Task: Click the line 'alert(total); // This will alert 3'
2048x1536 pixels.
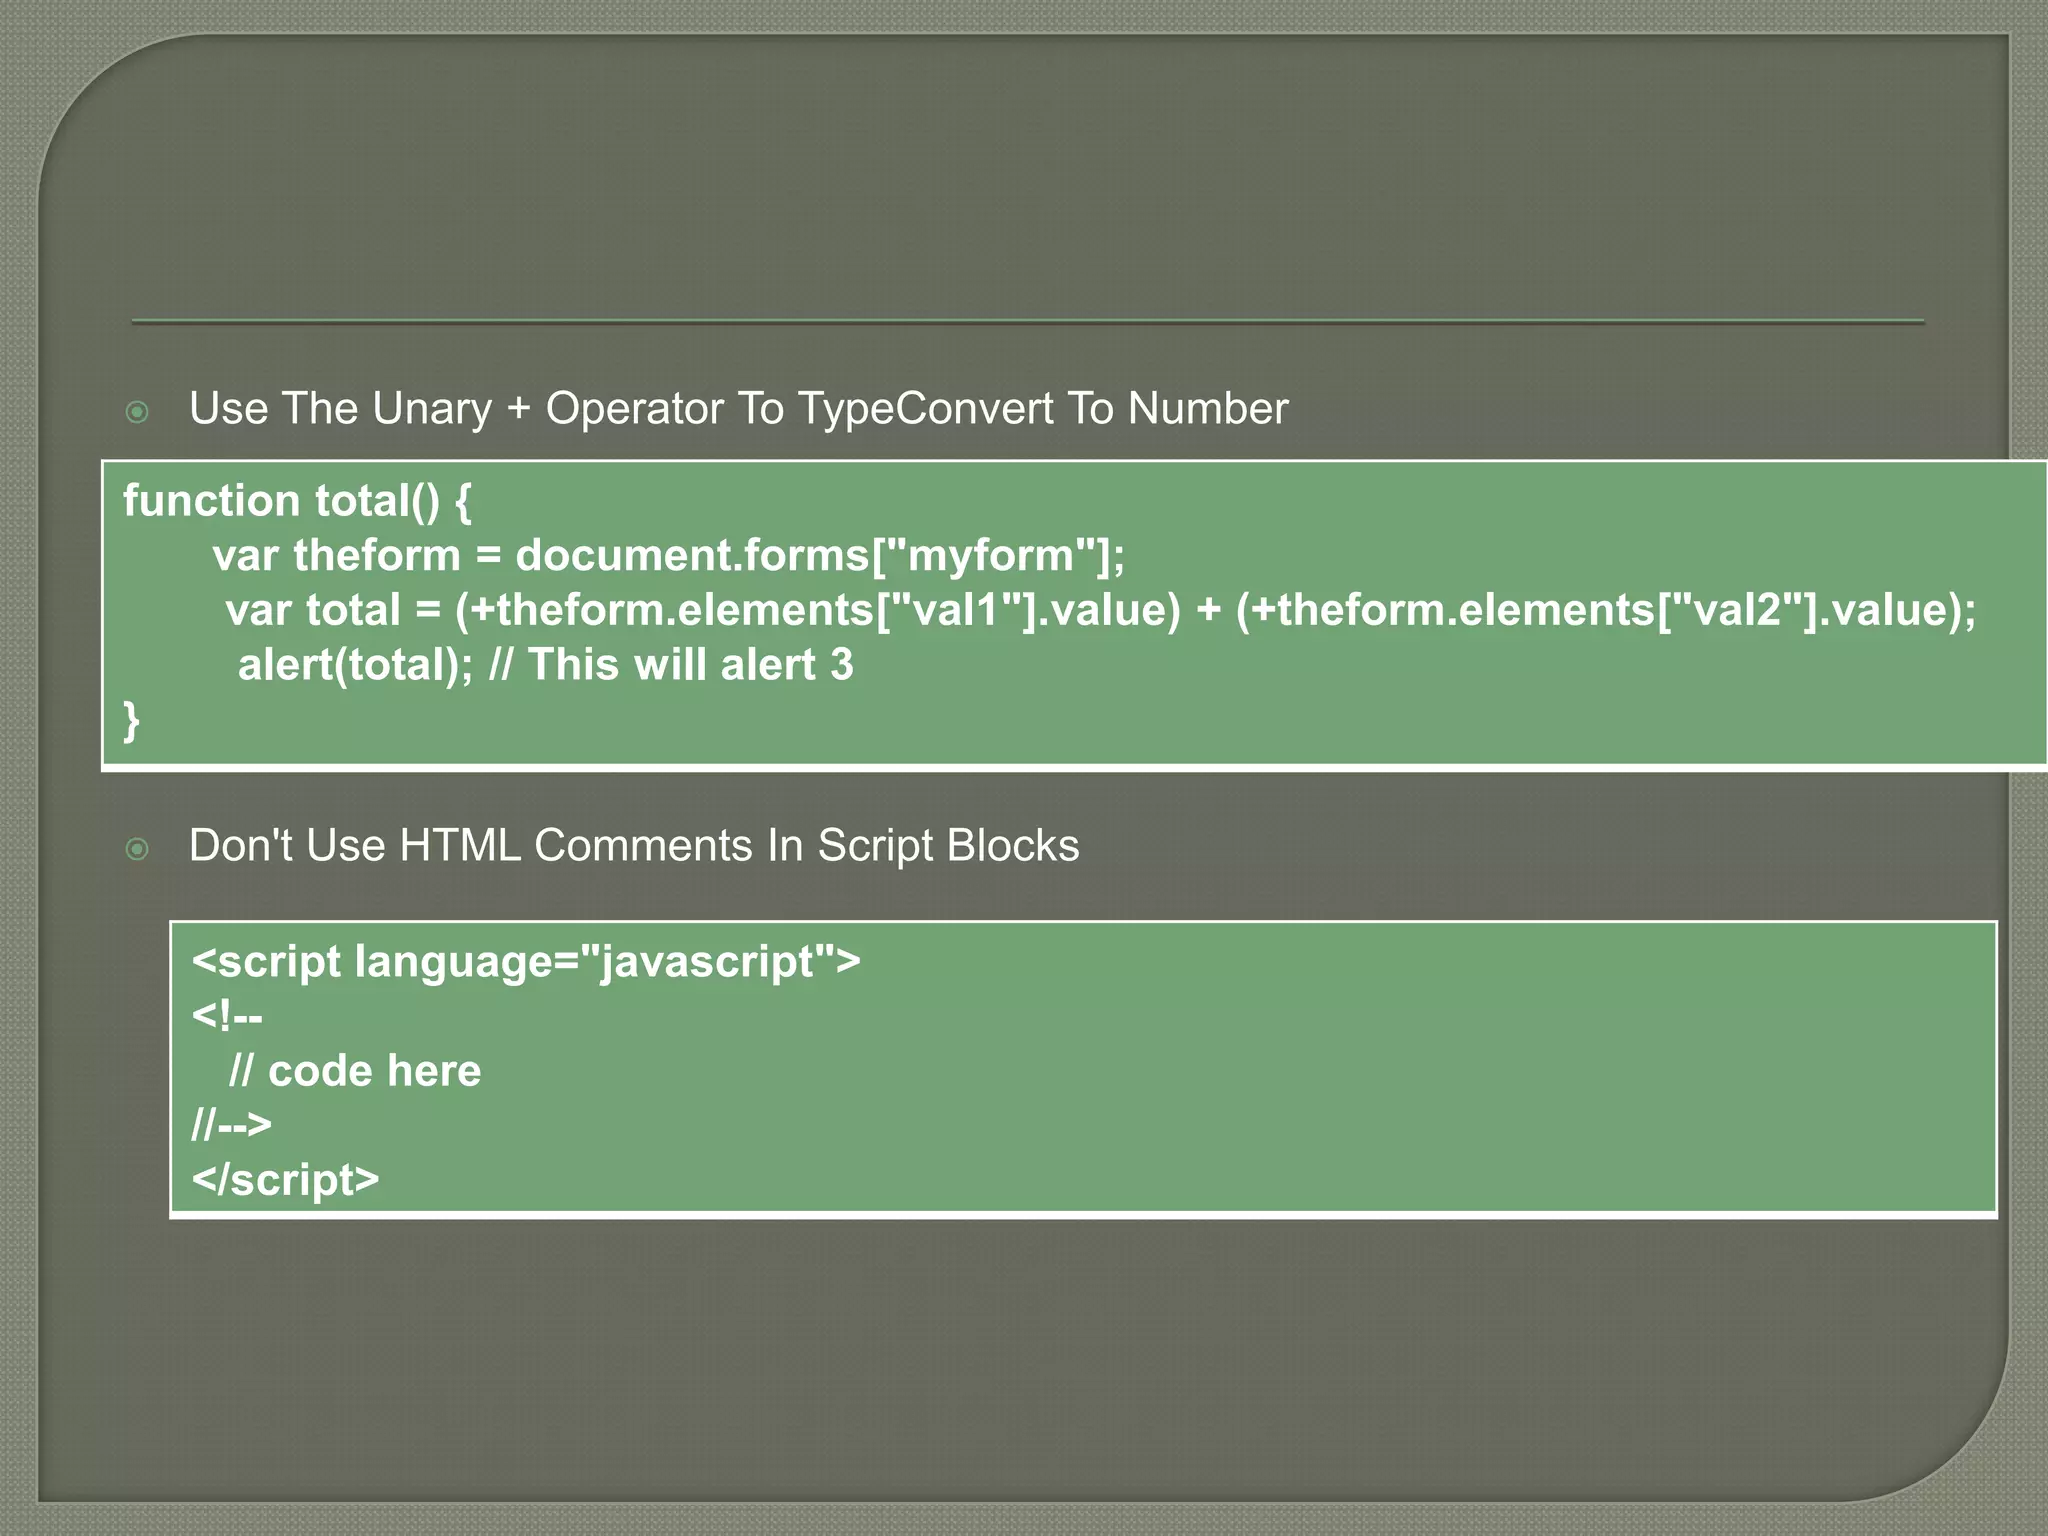Action: (546, 665)
